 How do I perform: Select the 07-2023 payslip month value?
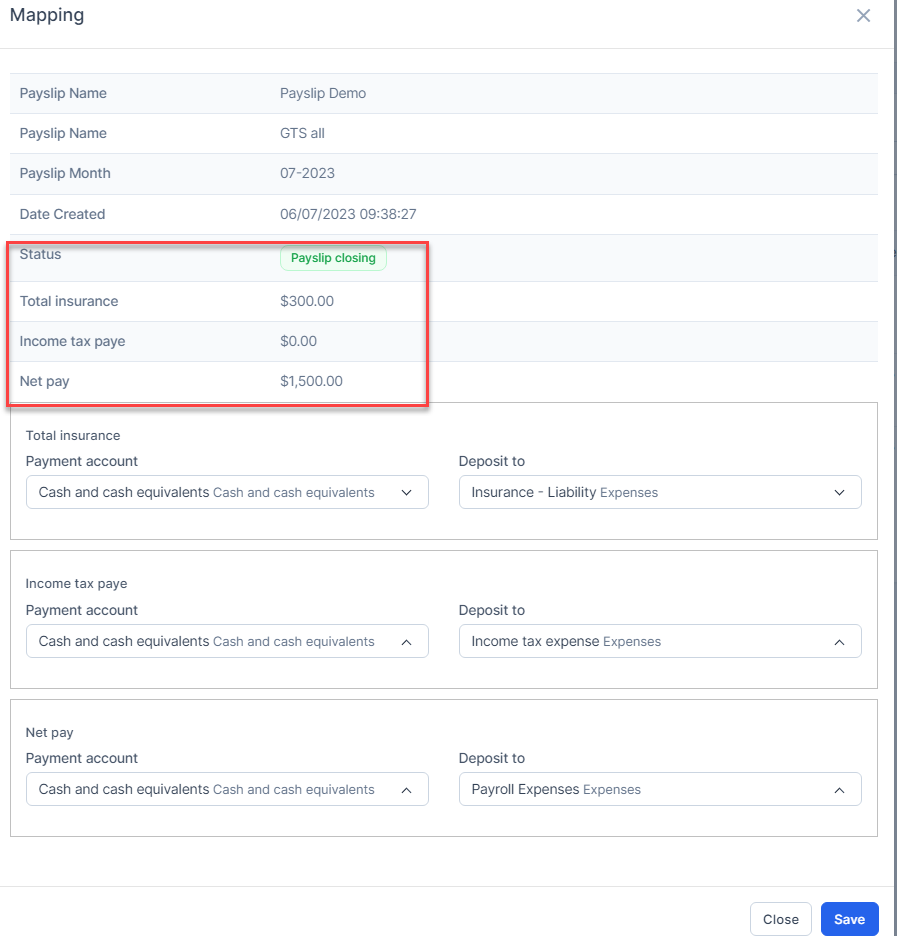tap(307, 173)
